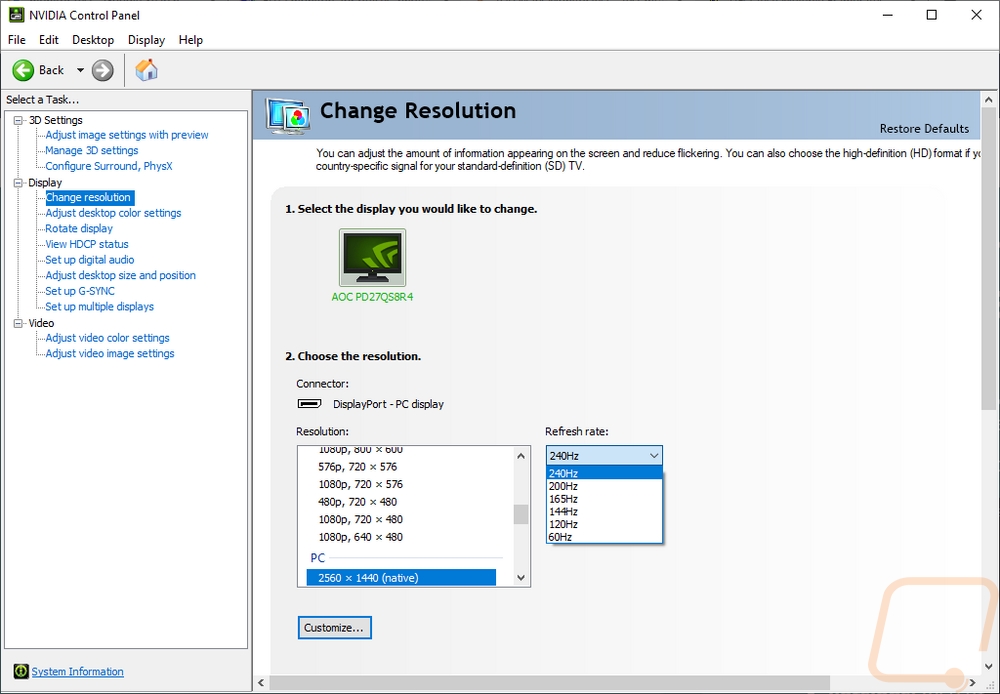Open the Desktop menu
Image resolution: width=1000 pixels, height=694 pixels.
[93, 40]
